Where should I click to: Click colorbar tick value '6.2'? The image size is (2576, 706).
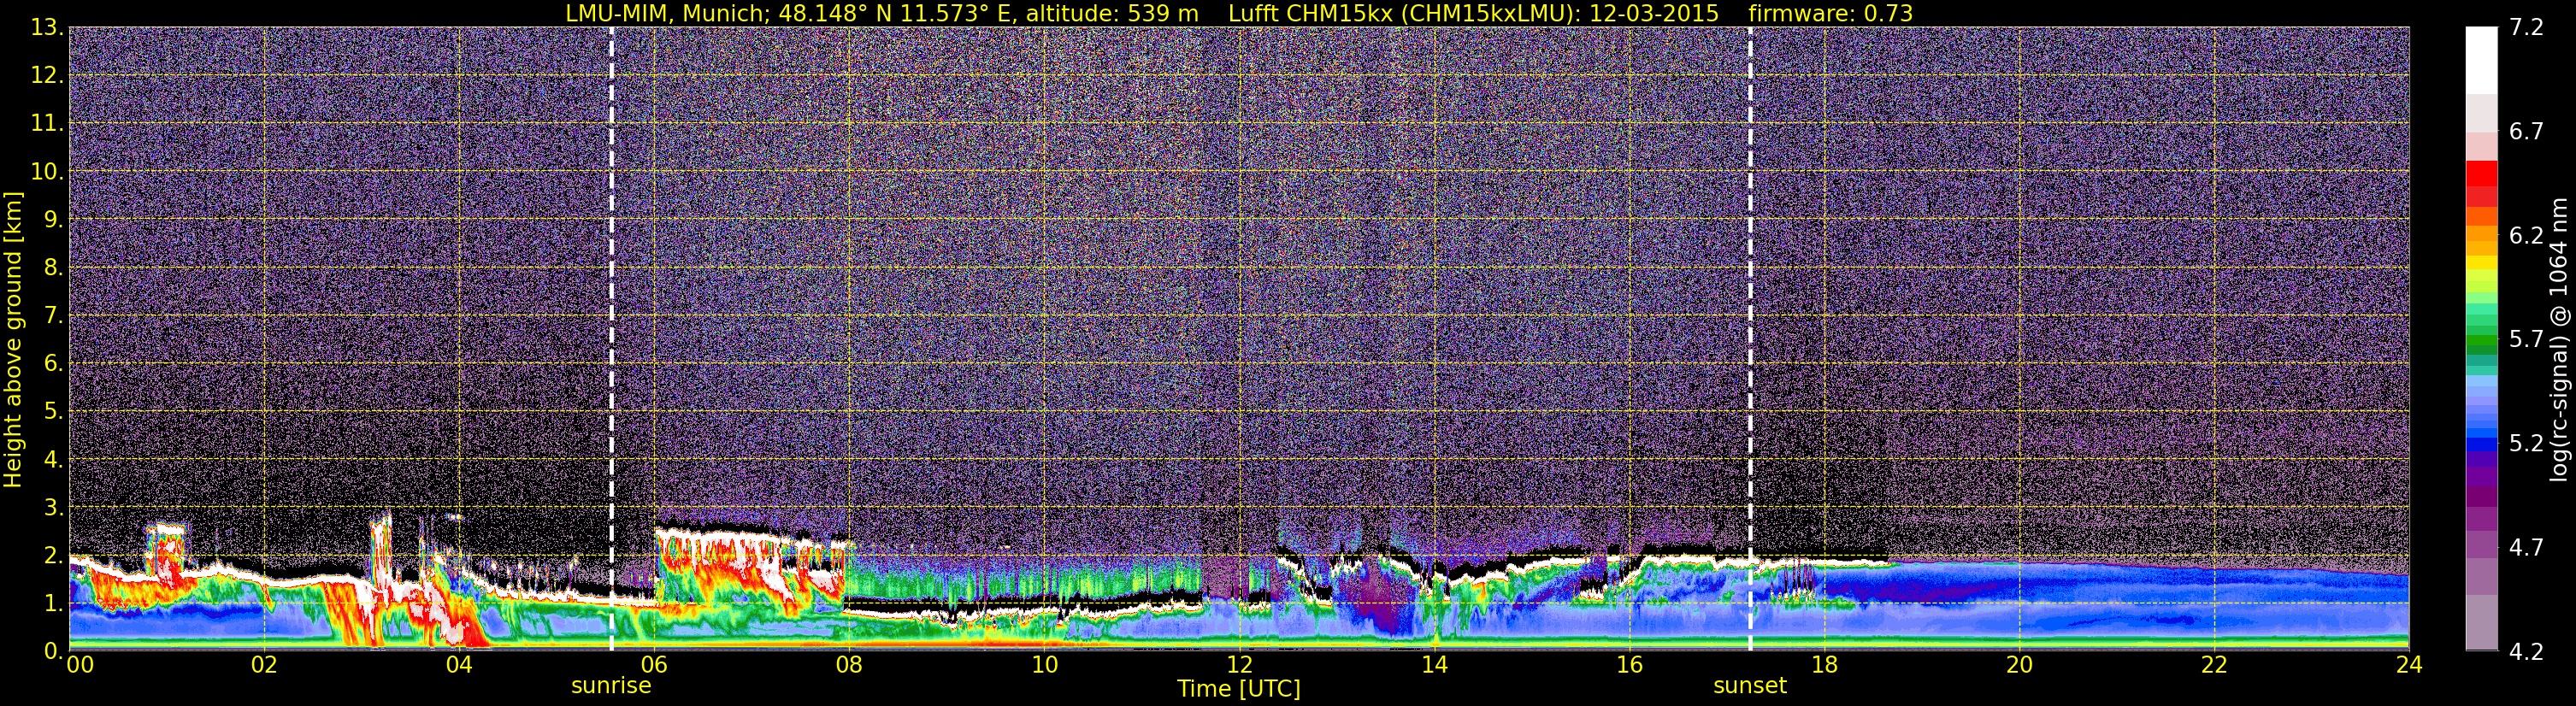tap(2526, 236)
